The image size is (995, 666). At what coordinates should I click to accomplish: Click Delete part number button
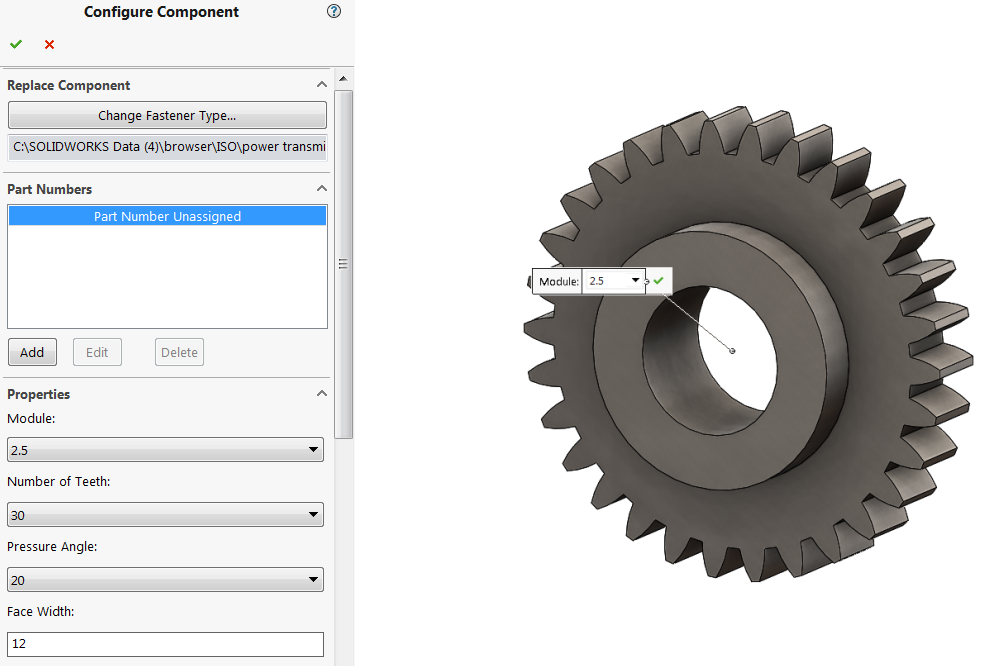coord(179,352)
